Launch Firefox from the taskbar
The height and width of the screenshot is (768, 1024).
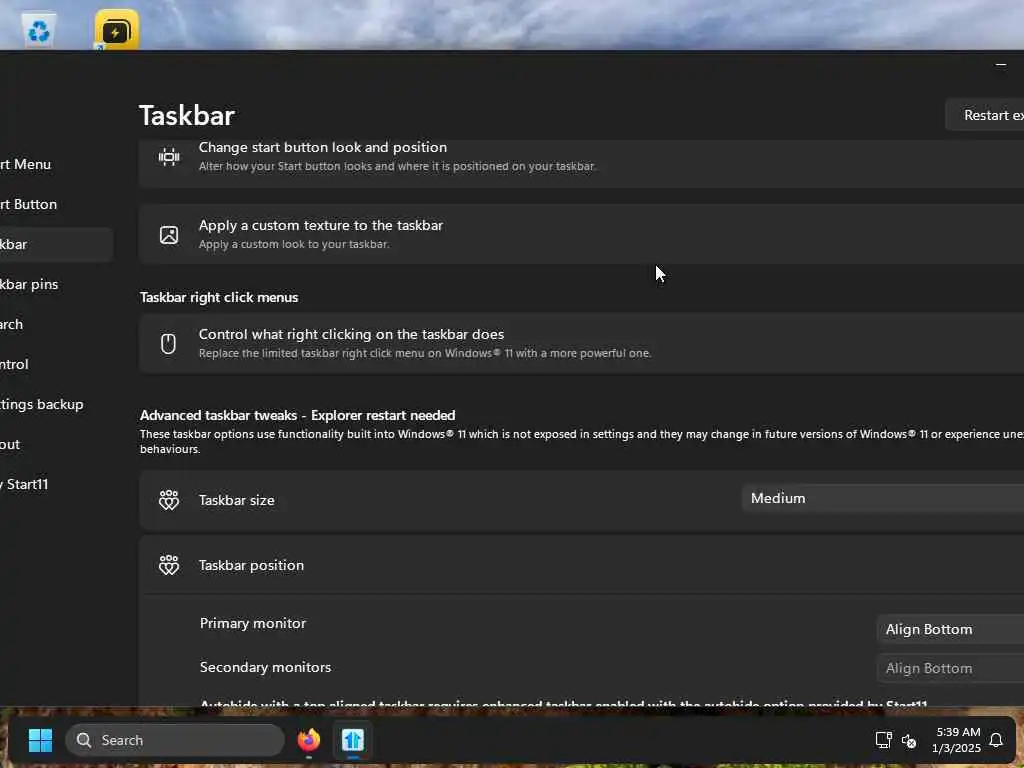[x=309, y=740]
